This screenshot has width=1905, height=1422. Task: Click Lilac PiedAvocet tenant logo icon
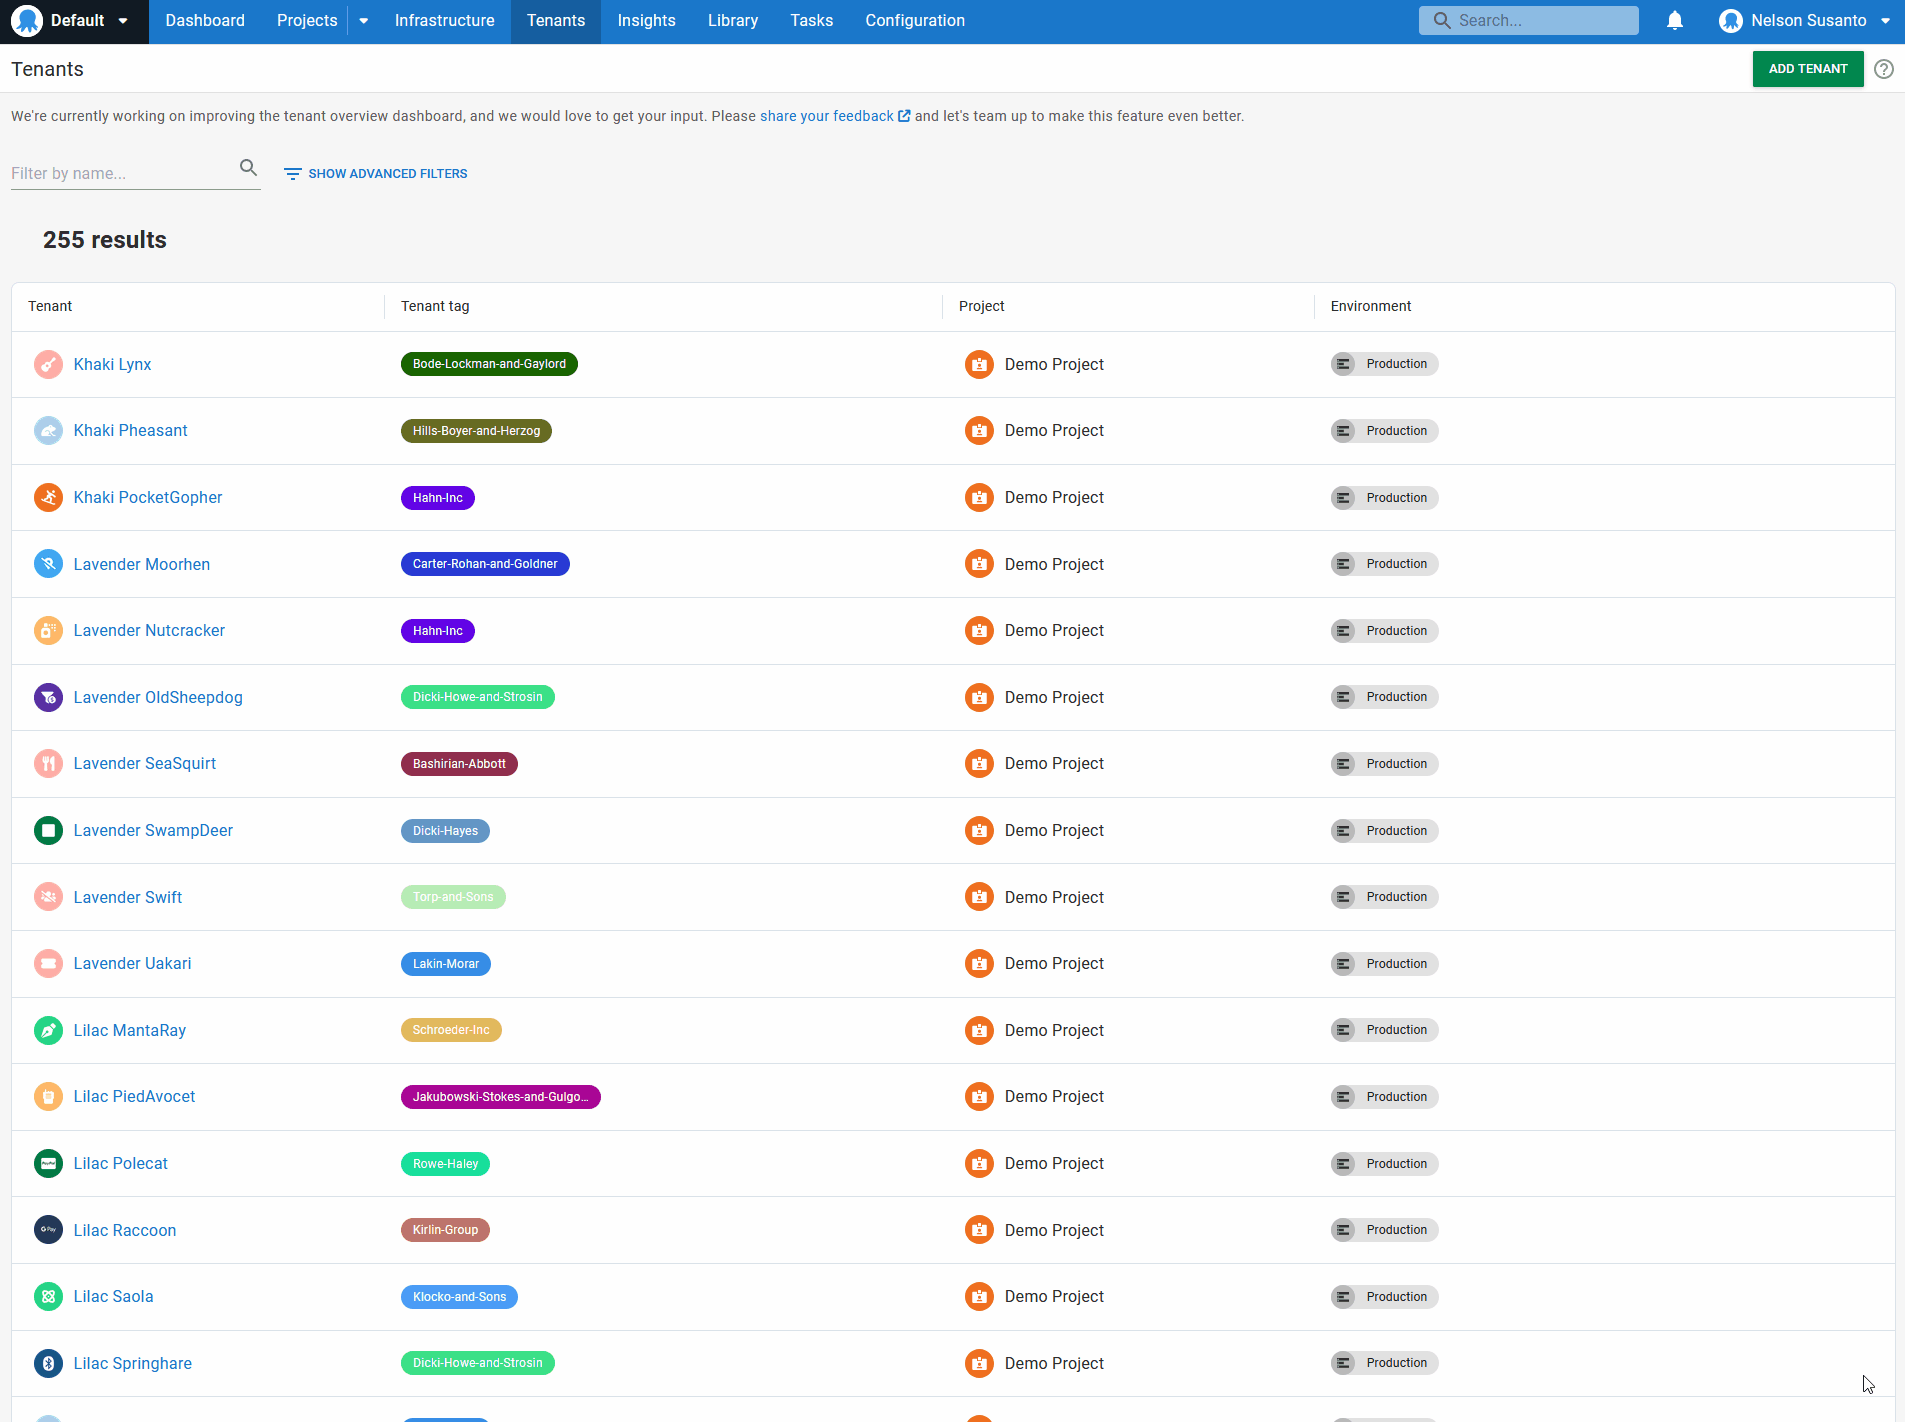(48, 1097)
